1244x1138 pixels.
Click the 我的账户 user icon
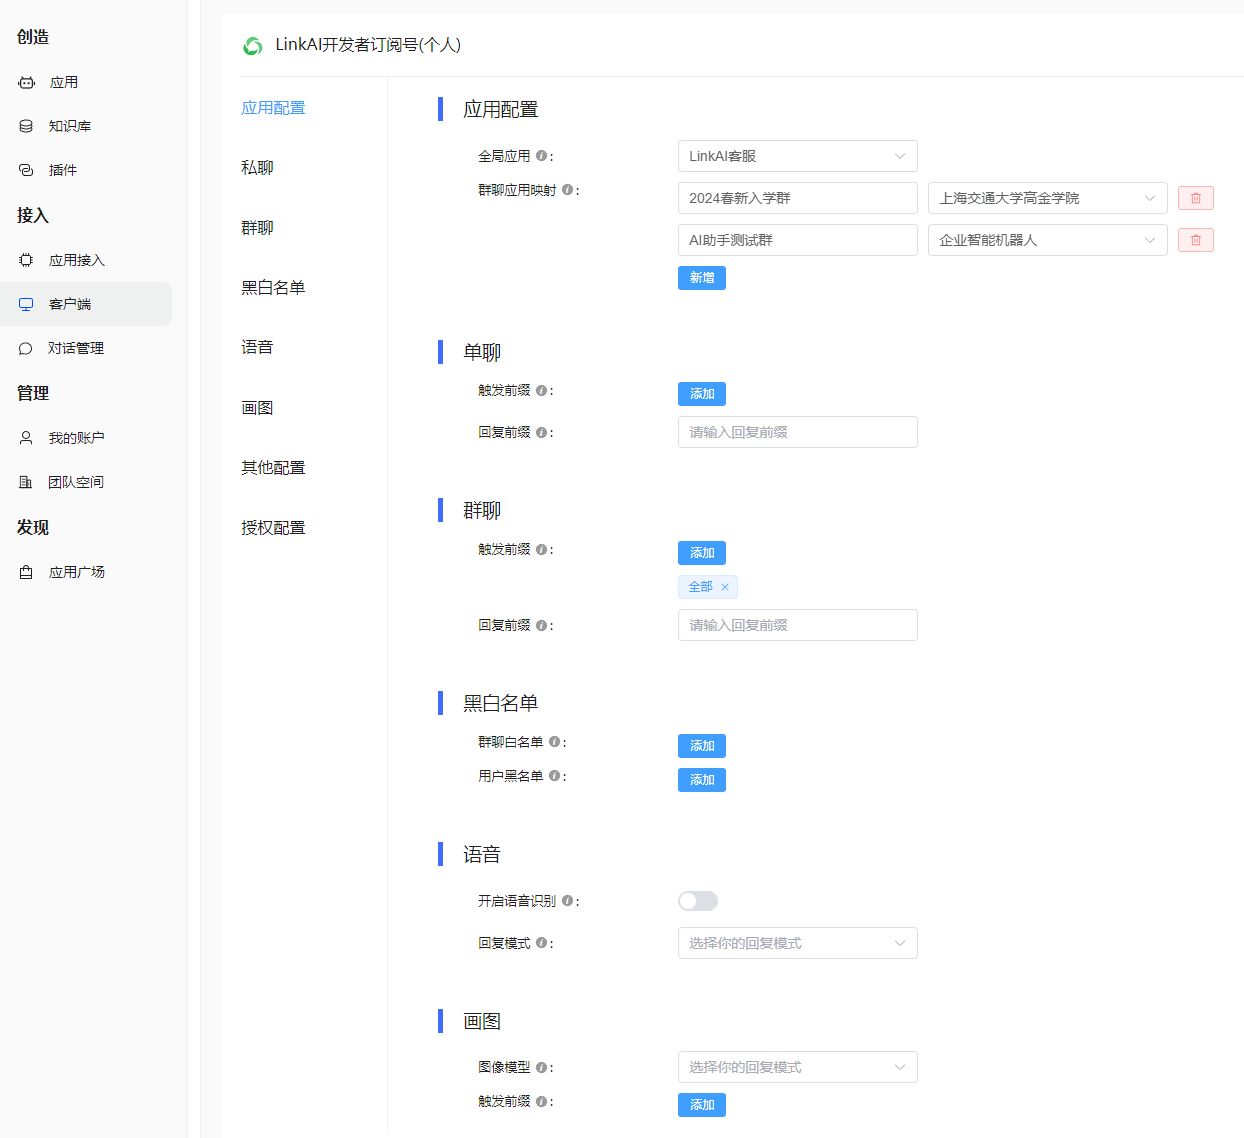26,438
